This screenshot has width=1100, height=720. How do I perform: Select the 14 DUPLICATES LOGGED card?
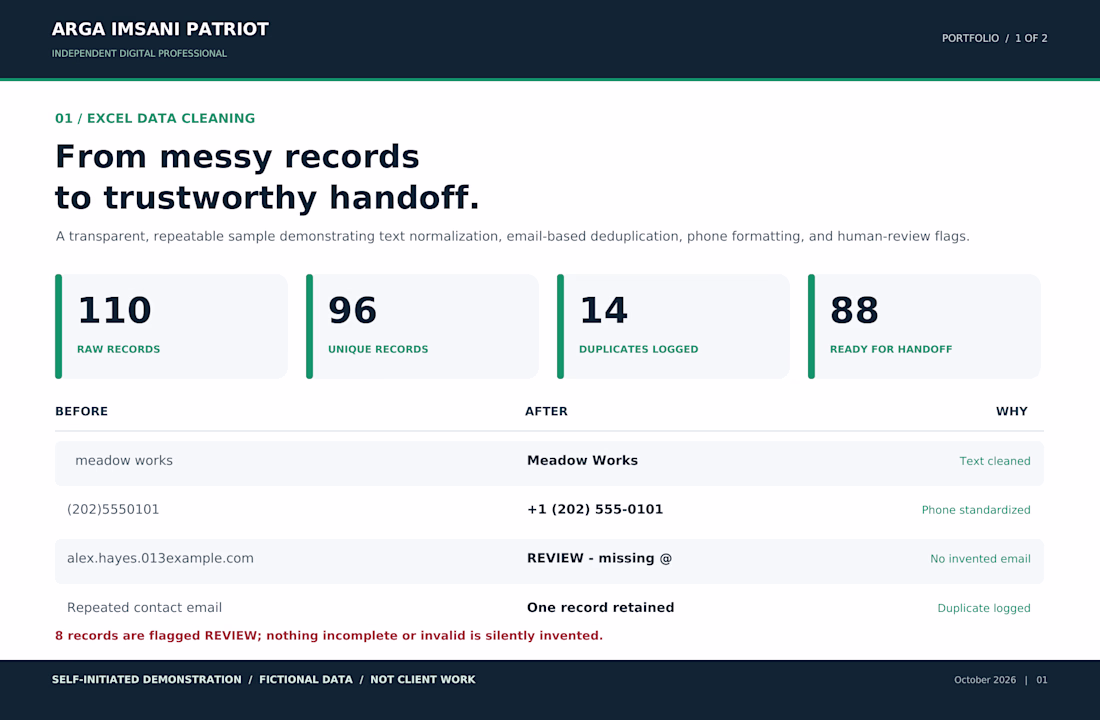coord(673,326)
